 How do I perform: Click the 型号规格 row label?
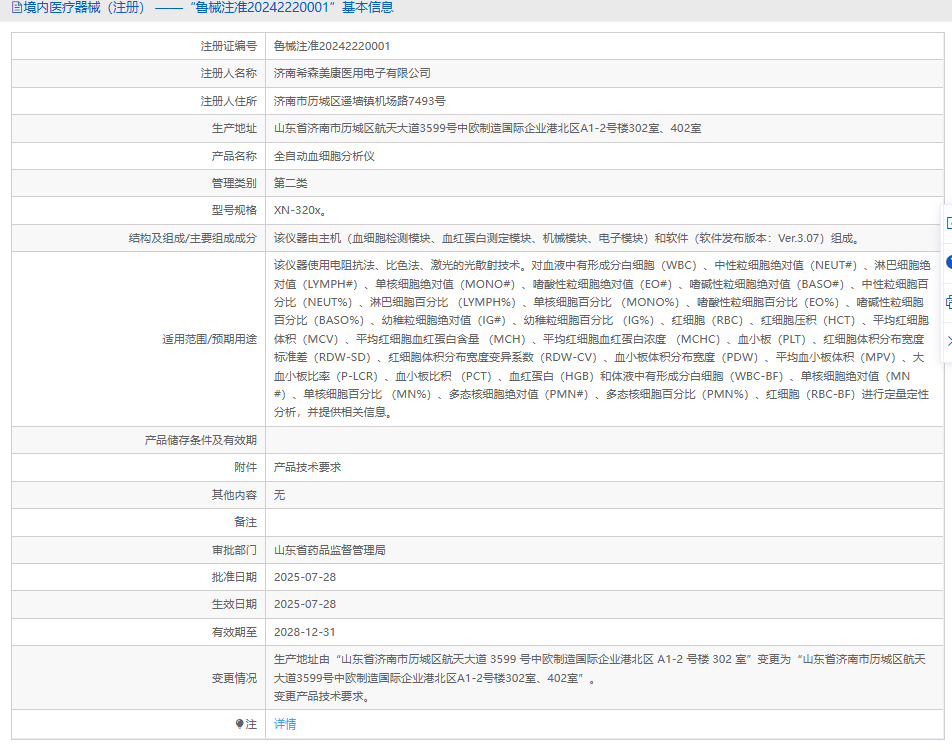pyautogui.click(x=234, y=211)
